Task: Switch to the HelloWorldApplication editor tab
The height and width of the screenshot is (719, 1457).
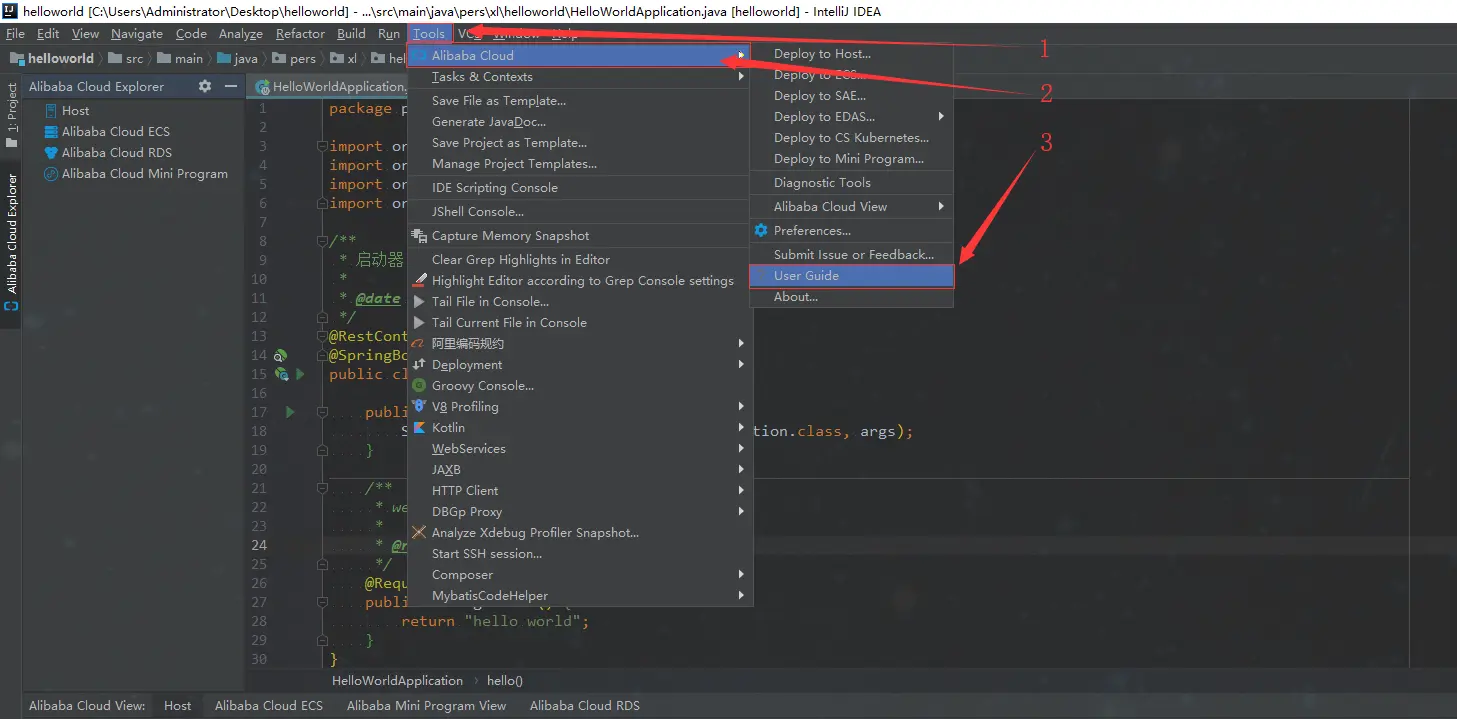Action: click(330, 87)
